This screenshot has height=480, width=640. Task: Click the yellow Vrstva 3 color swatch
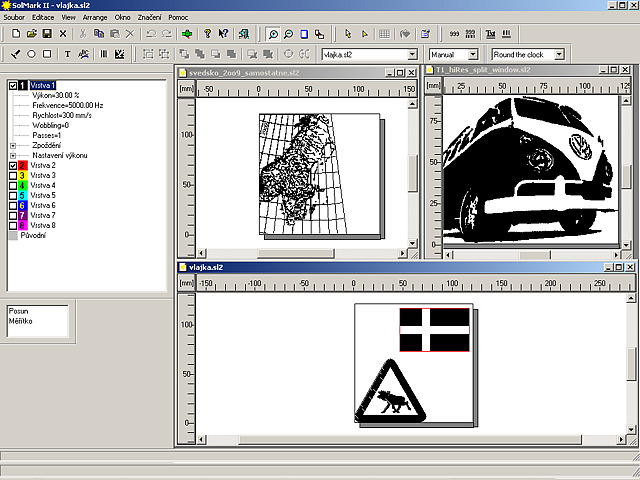point(22,176)
